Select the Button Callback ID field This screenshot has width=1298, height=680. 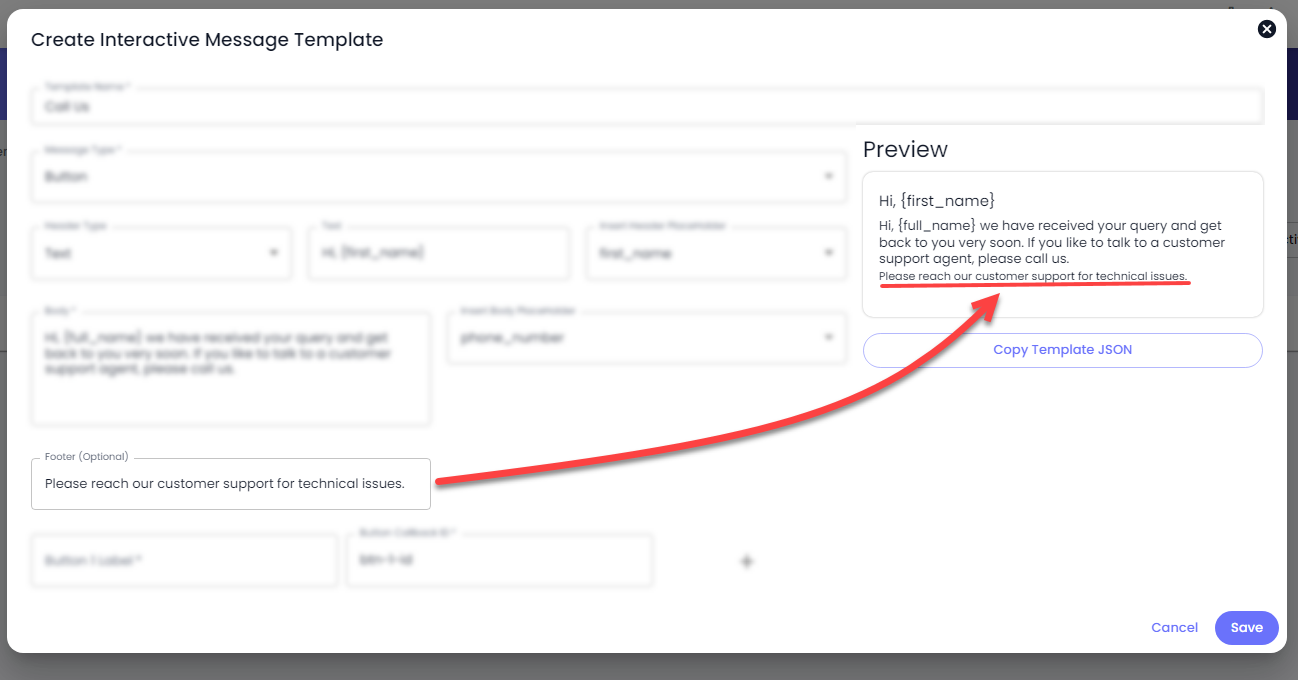click(x=499, y=561)
